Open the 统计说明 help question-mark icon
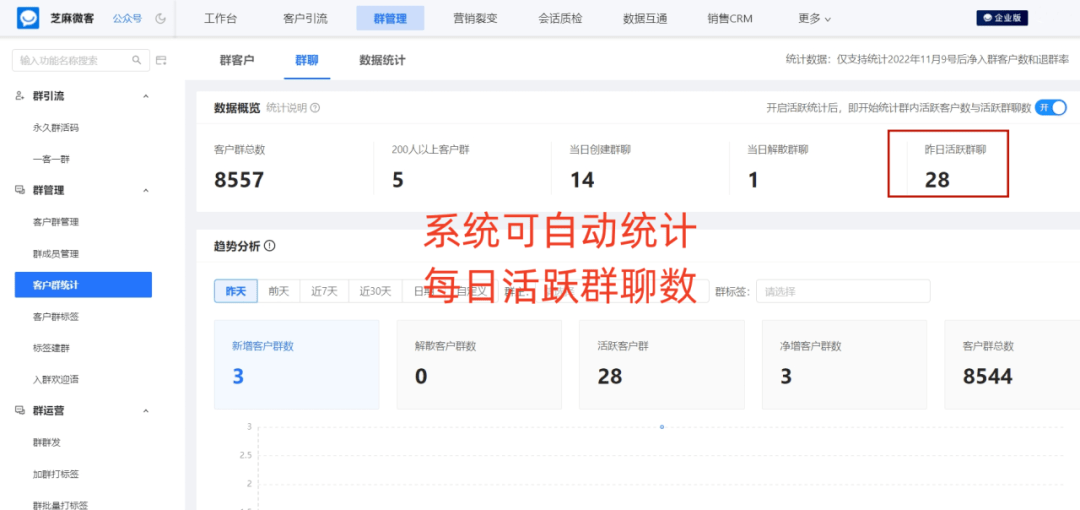1080x510 pixels. pyautogui.click(x=315, y=108)
